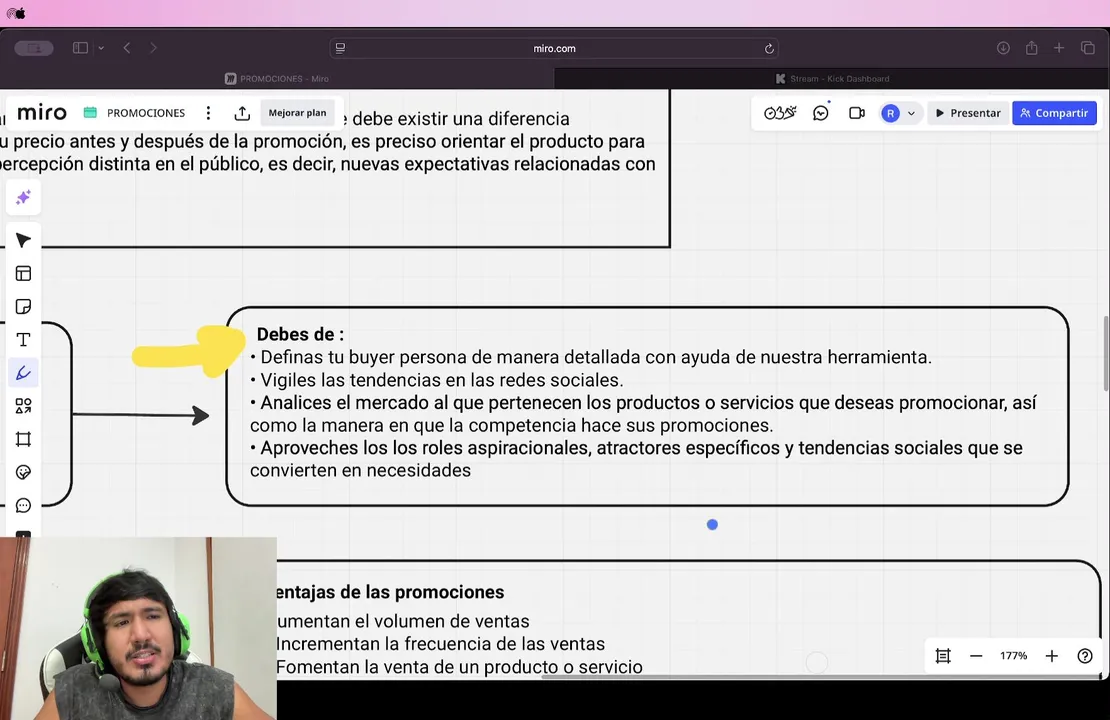
Task: Zoom in with the plus button
Action: (1051, 656)
